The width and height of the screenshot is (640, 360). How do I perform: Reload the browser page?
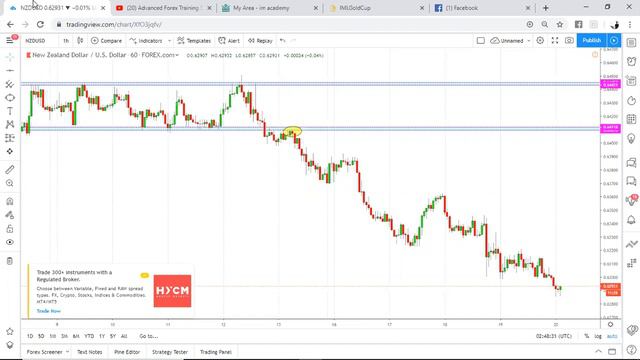(40, 24)
